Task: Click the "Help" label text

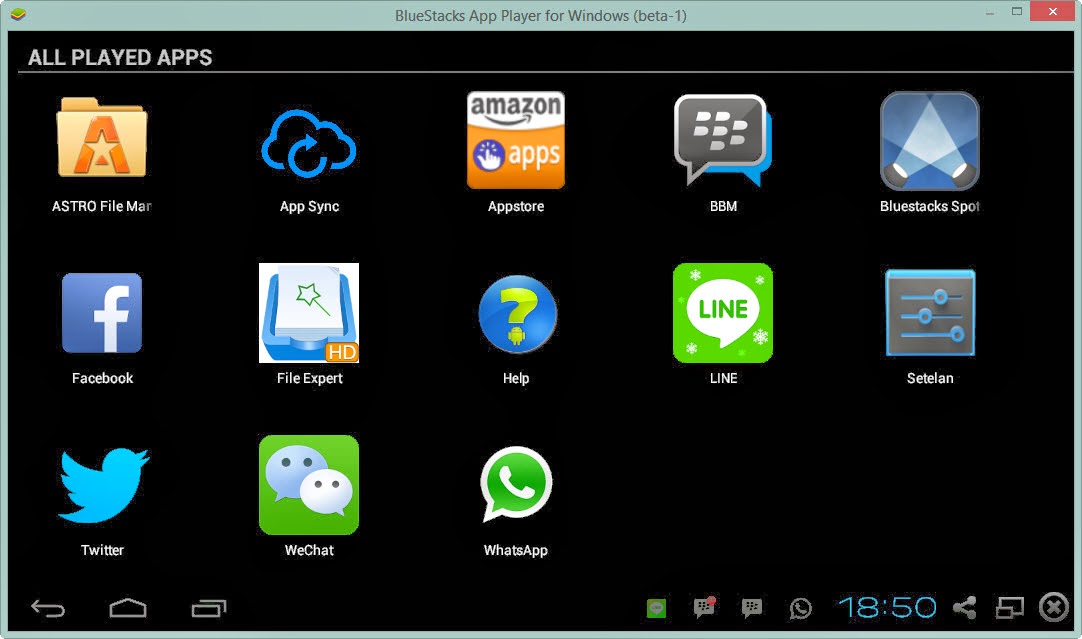Action: point(515,378)
